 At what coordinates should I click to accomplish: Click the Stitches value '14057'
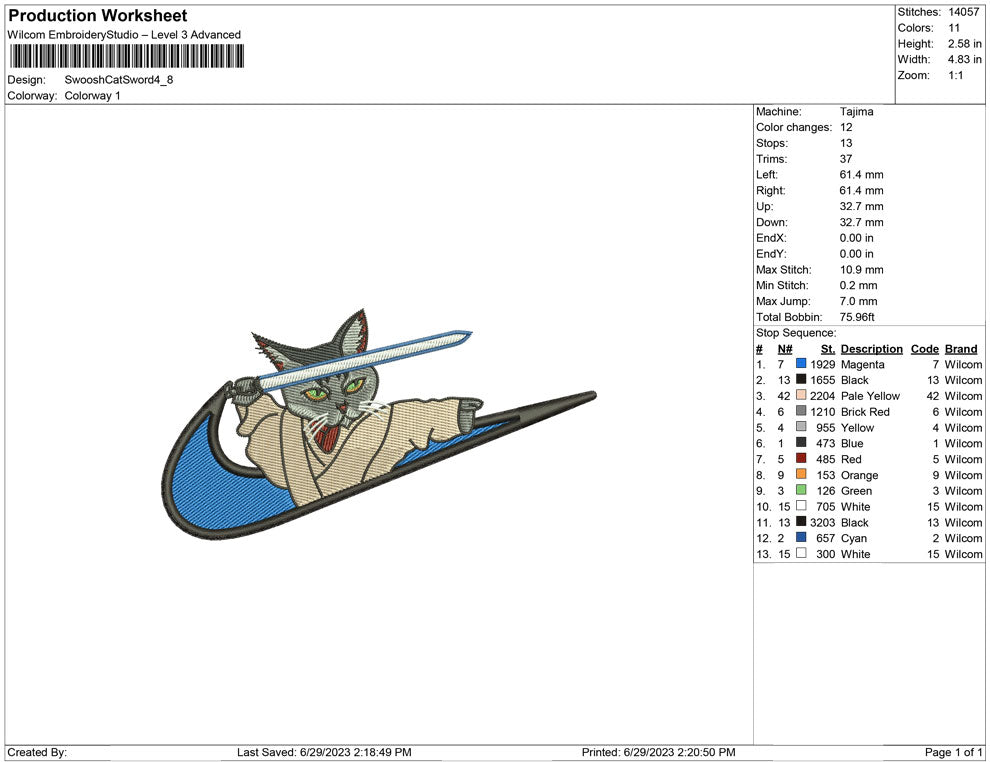(963, 12)
